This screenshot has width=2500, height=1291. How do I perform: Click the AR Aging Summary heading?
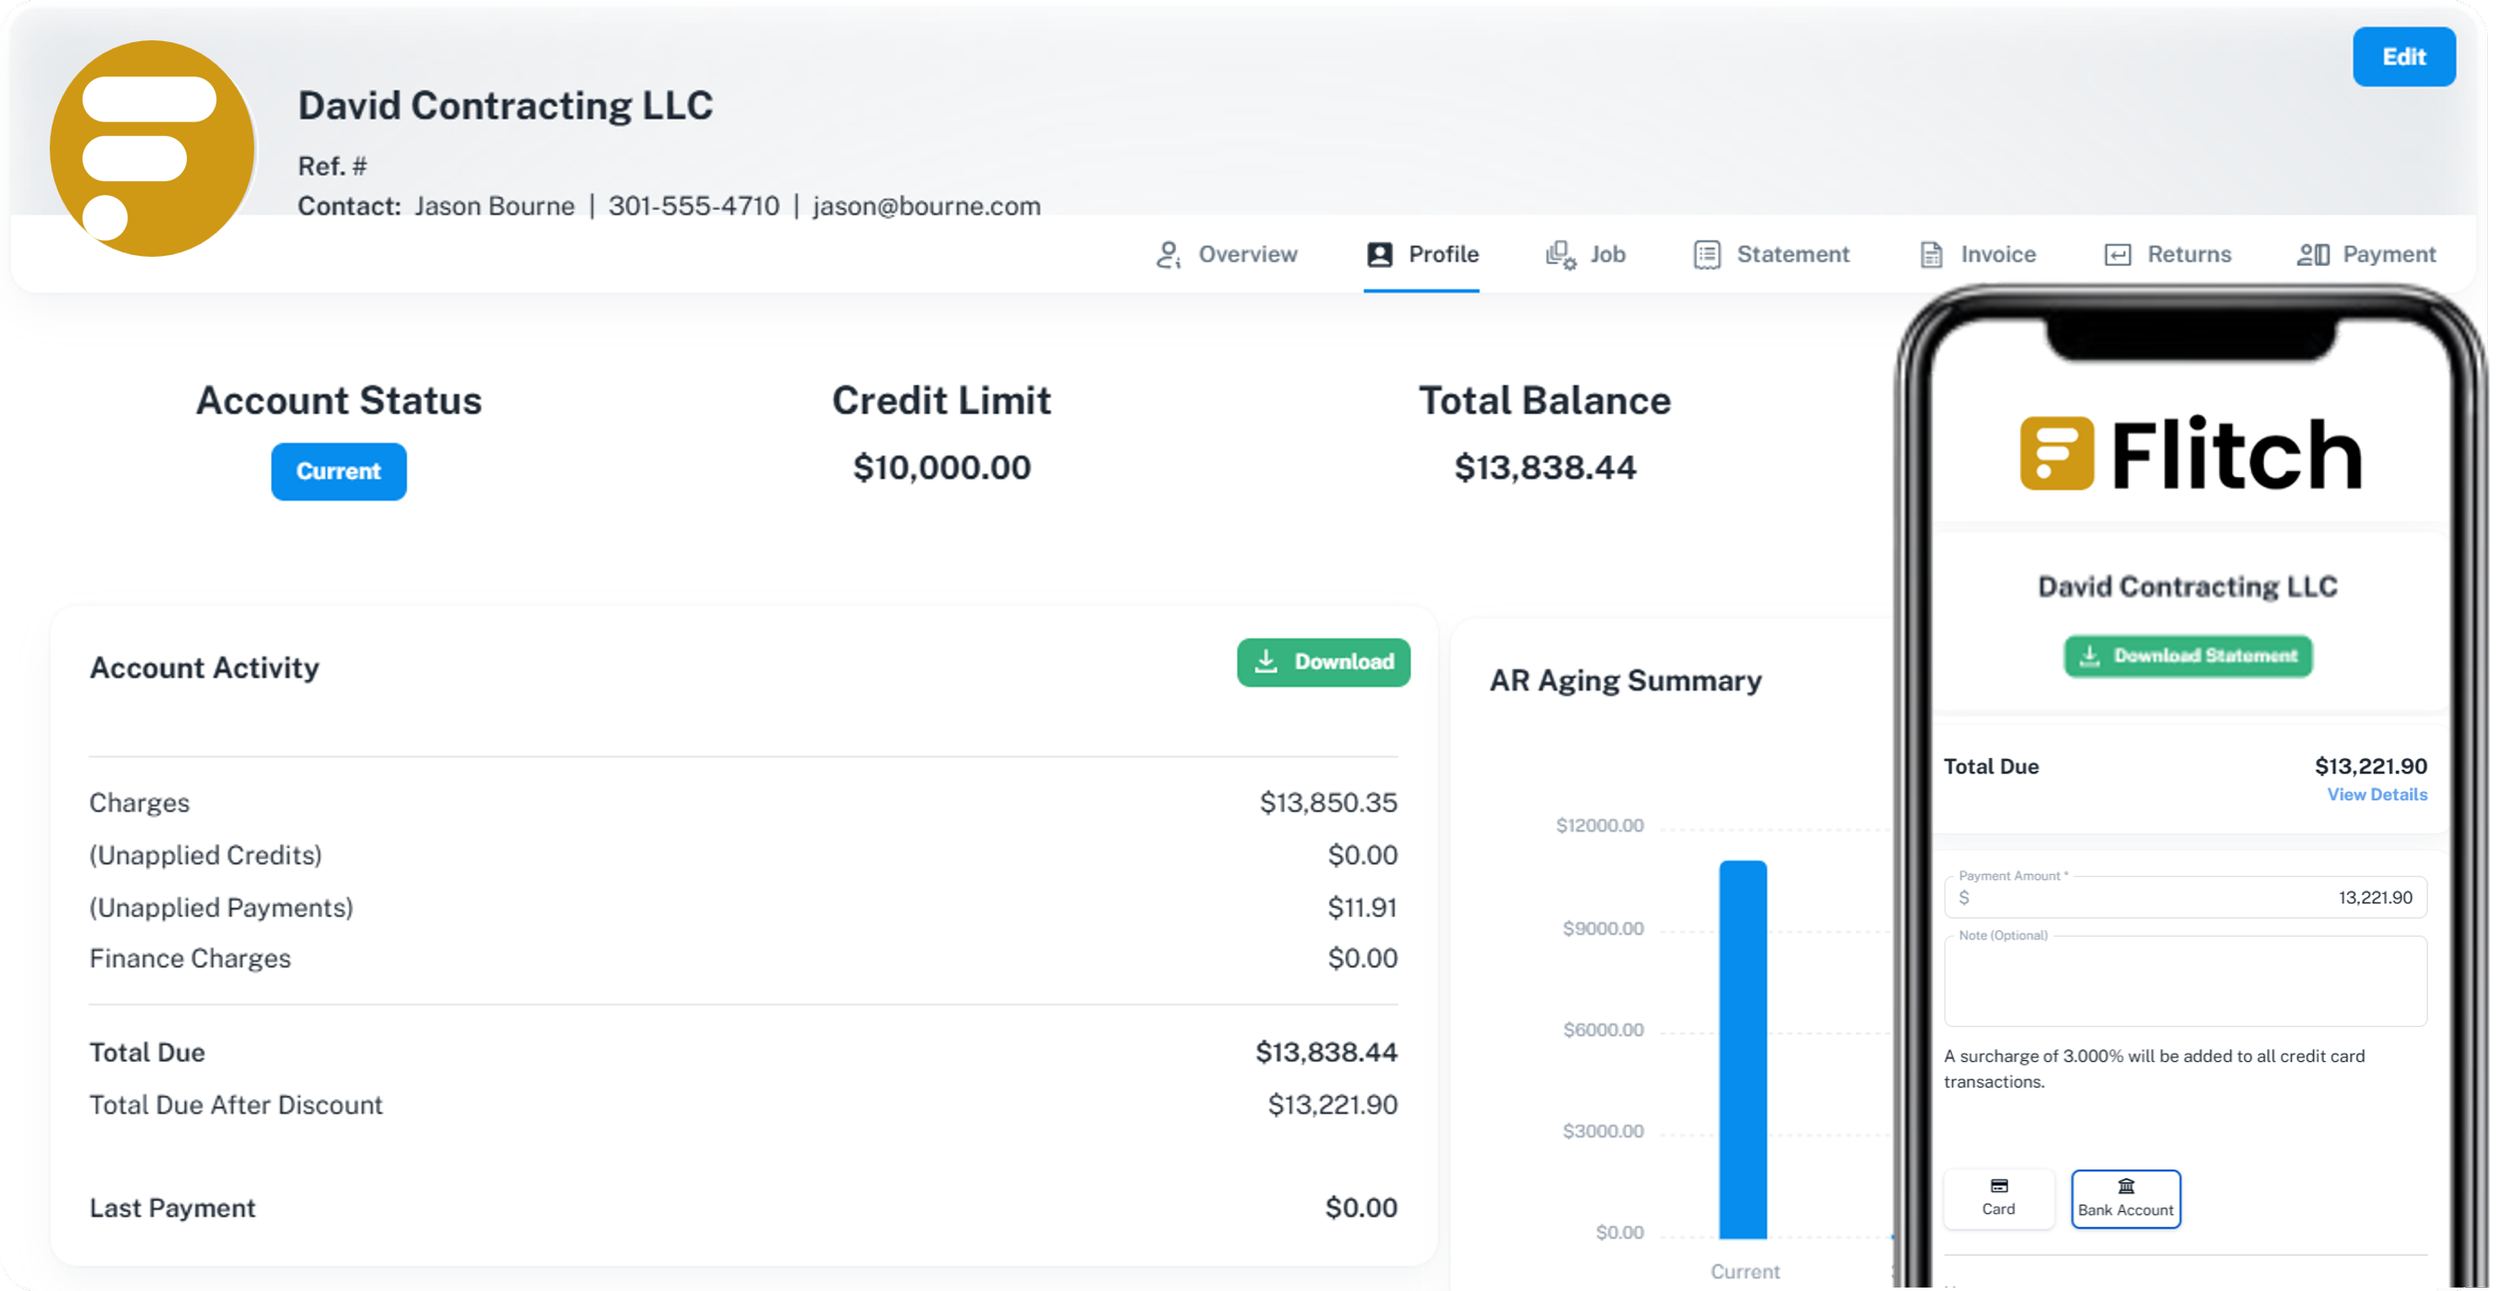tap(1625, 681)
